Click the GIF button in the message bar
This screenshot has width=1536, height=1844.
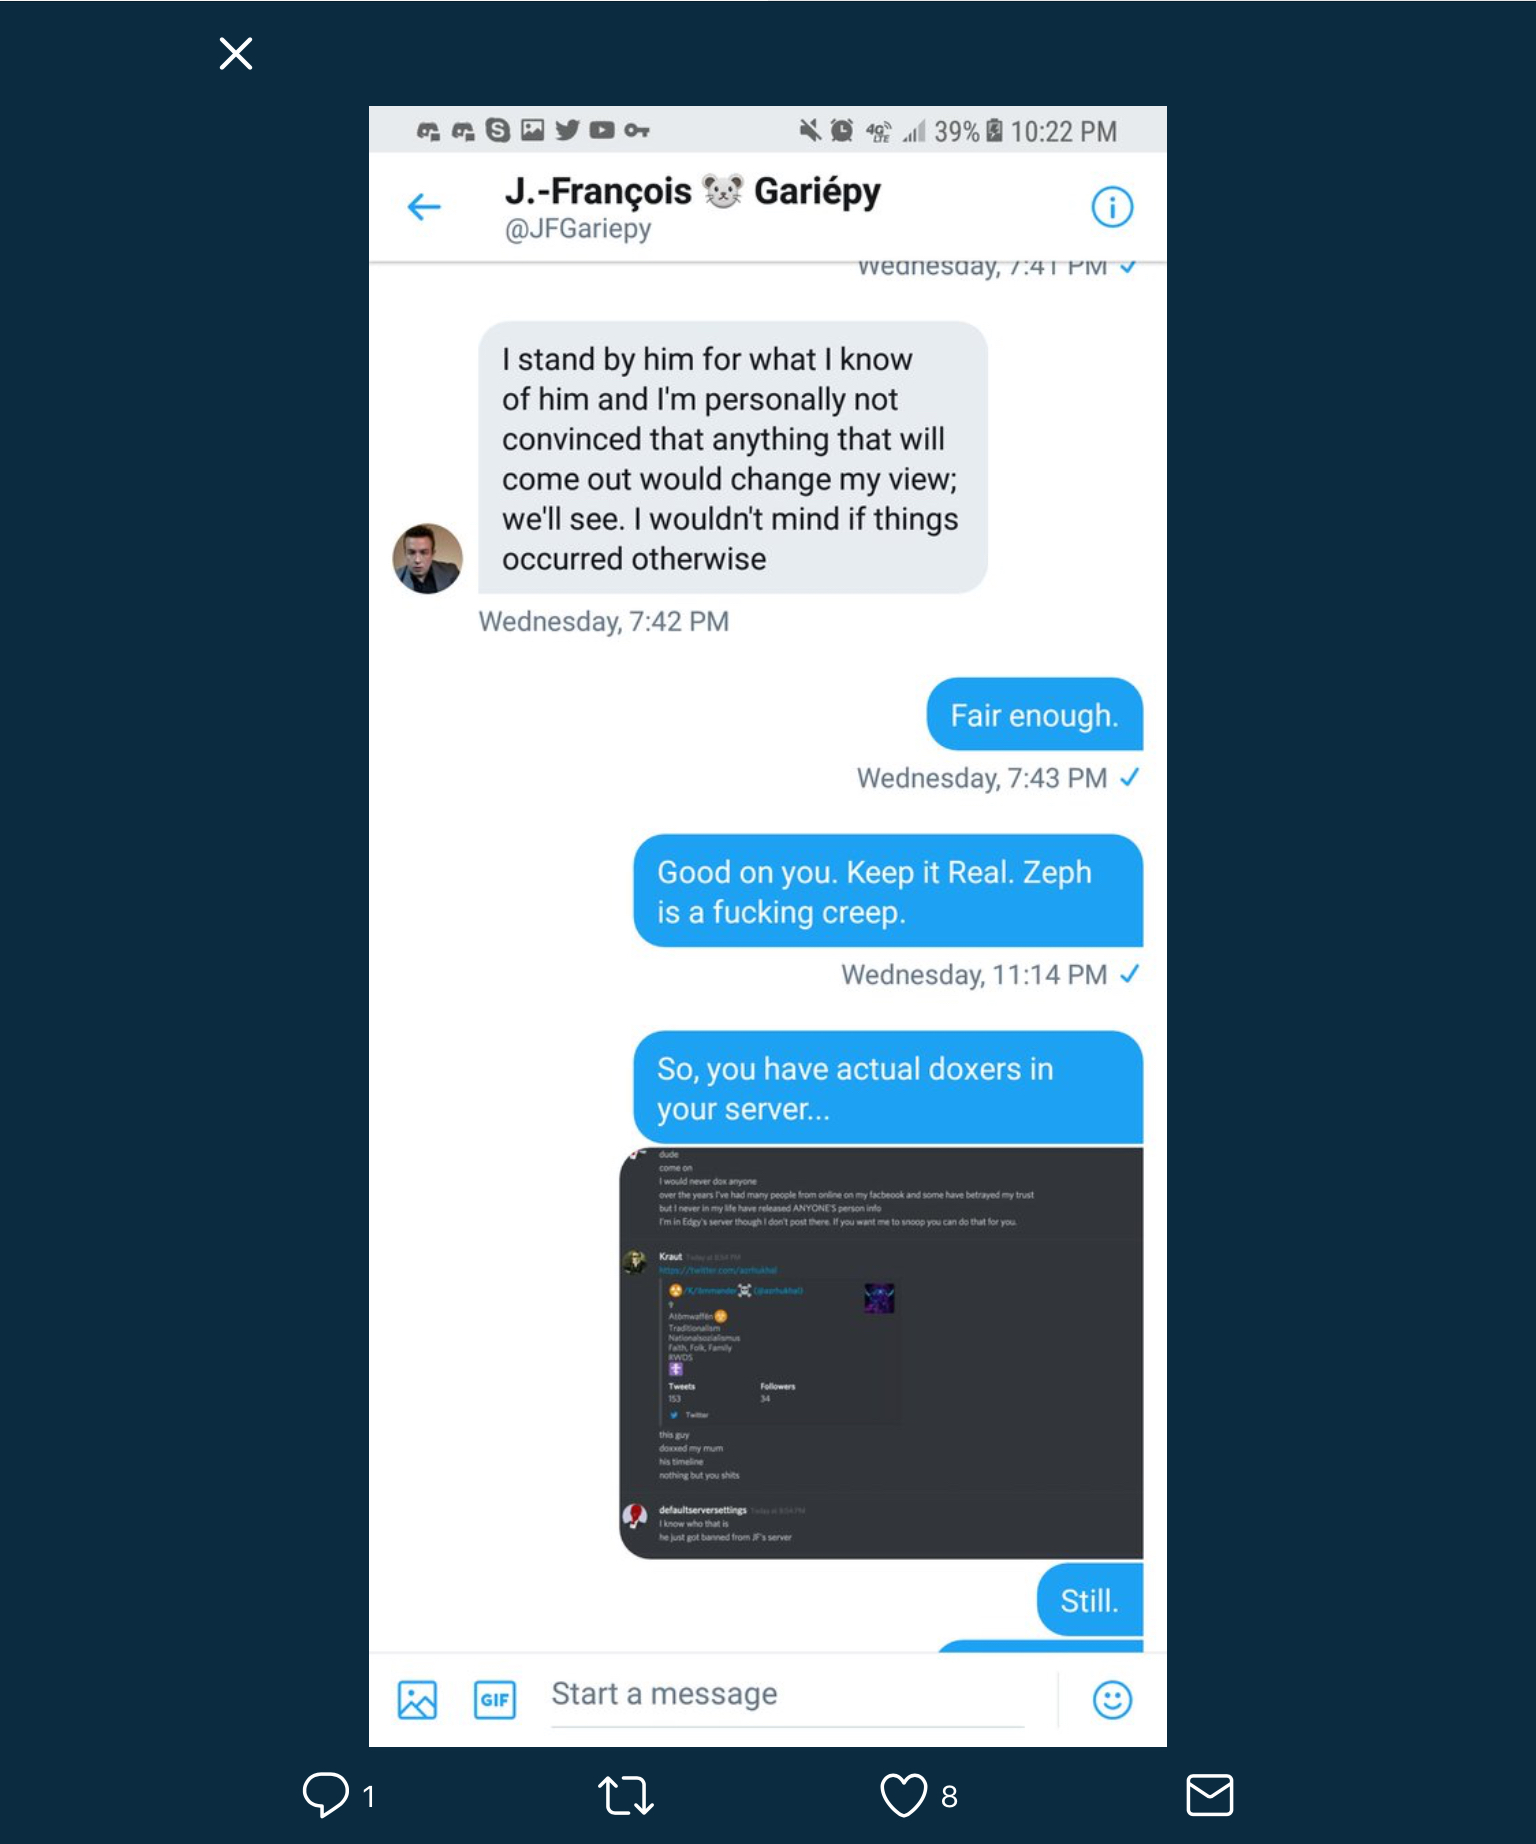point(495,1700)
